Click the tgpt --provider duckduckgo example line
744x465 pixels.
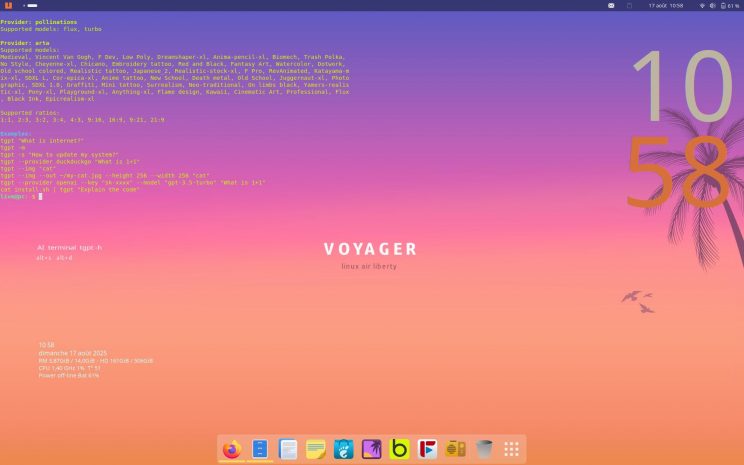70,162
